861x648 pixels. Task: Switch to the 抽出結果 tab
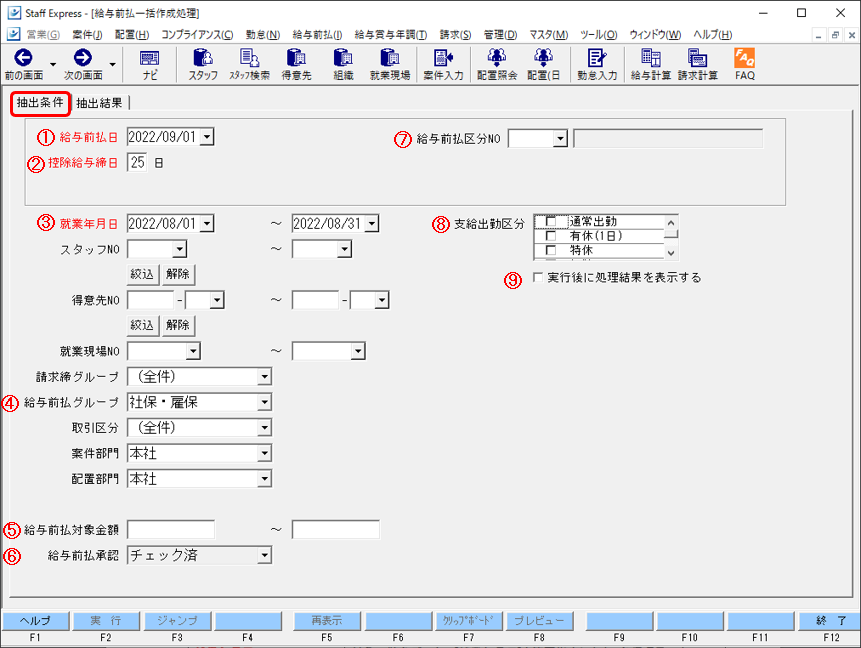[99, 103]
